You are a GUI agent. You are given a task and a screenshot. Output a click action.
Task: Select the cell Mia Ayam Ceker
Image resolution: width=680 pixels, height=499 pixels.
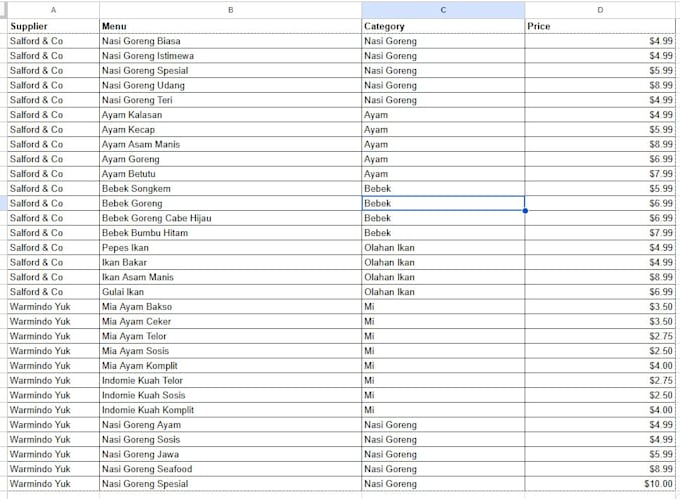pyautogui.click(x=230, y=321)
